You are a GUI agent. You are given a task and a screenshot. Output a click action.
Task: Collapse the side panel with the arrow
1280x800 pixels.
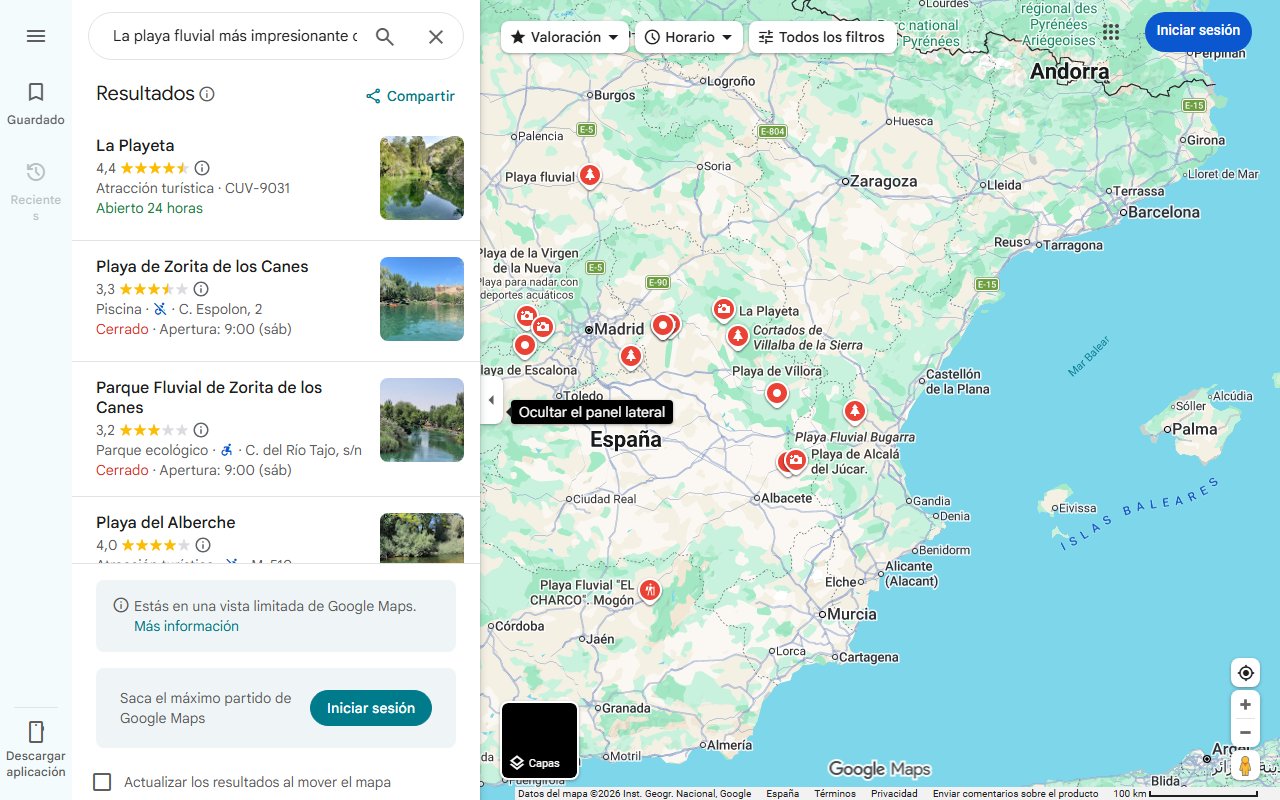click(x=491, y=399)
